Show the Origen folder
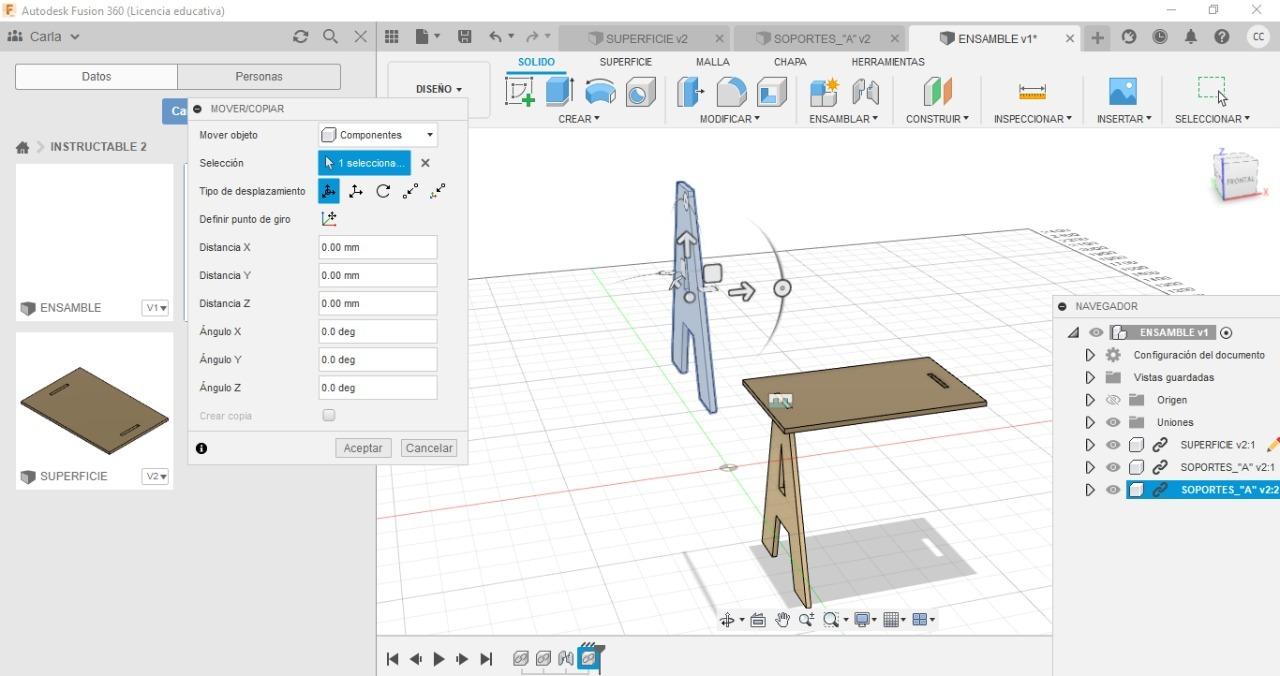This screenshot has height=676, width=1280. [x=1113, y=400]
